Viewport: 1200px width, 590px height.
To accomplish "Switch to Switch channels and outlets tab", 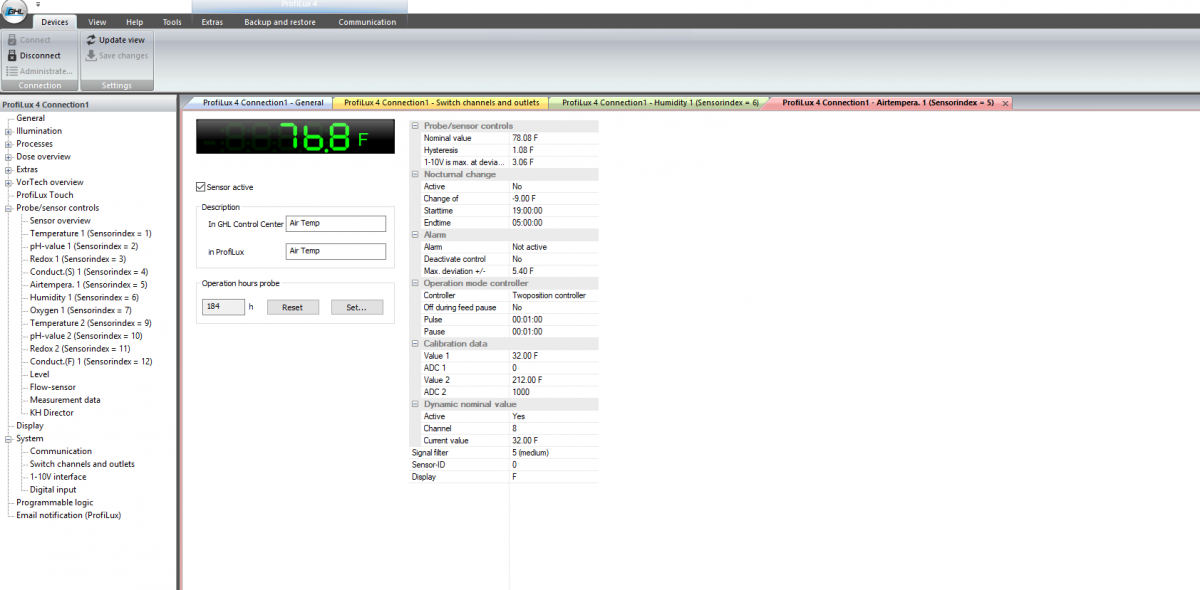I will point(442,103).
